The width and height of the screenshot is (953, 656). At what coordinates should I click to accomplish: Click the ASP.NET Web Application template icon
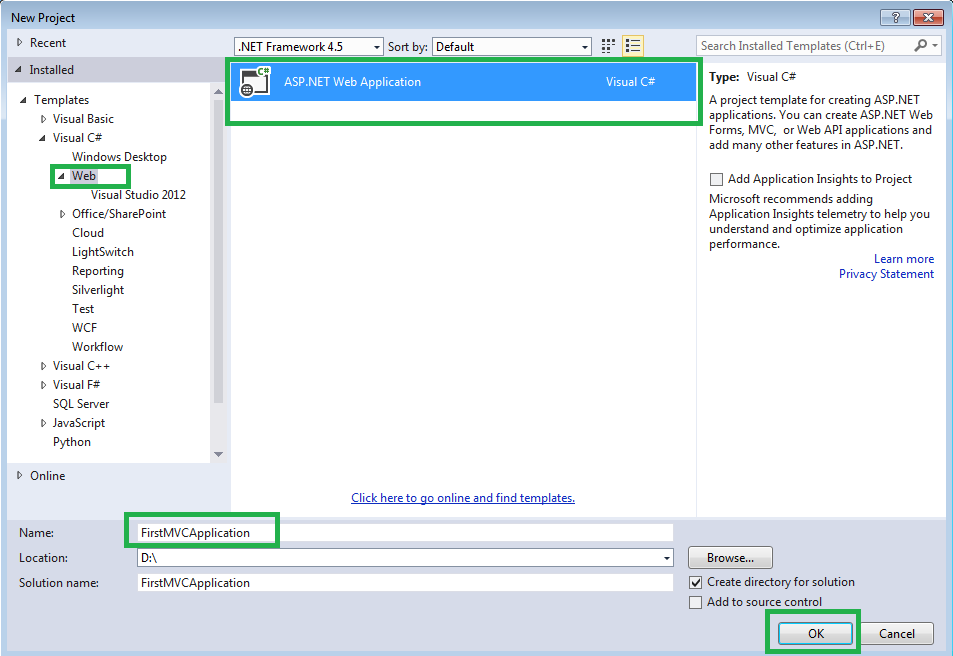(255, 82)
